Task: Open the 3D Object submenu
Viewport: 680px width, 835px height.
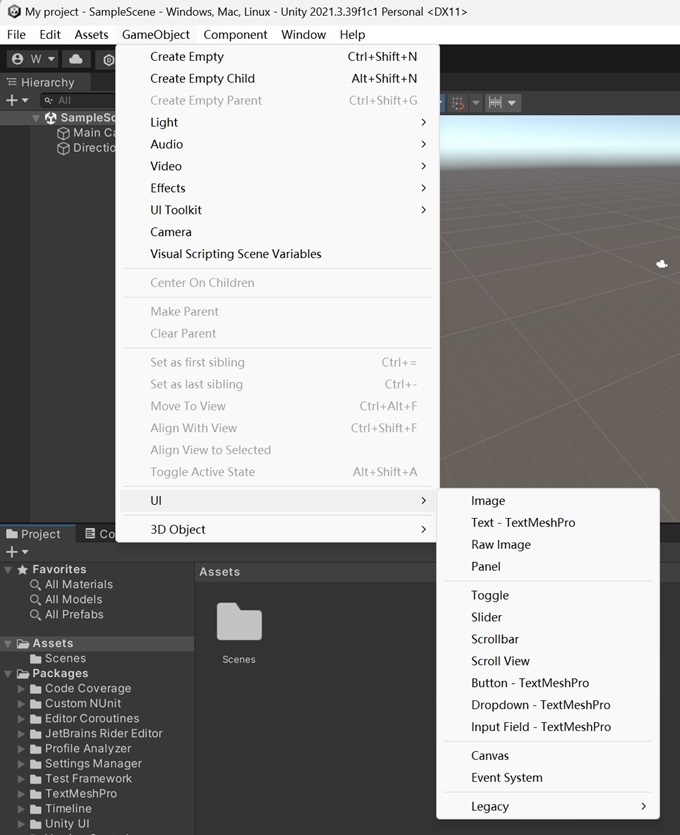Action: [x=277, y=529]
